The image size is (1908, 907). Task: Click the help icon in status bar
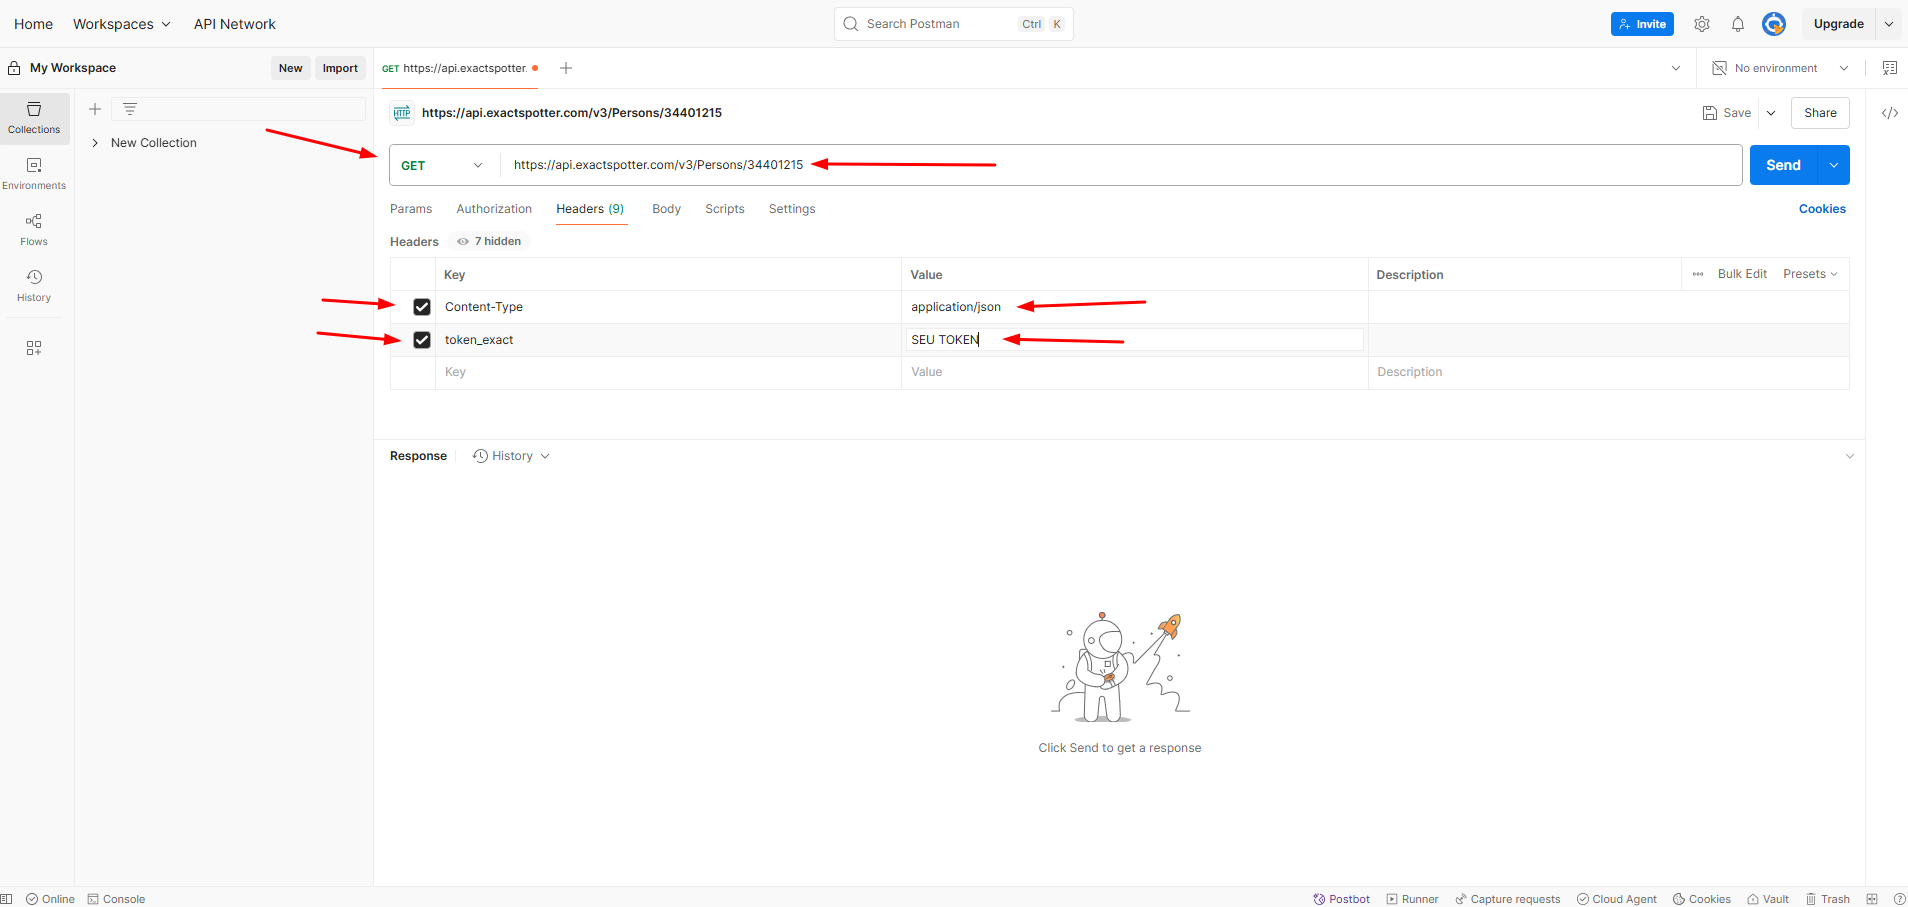pyautogui.click(x=1899, y=899)
